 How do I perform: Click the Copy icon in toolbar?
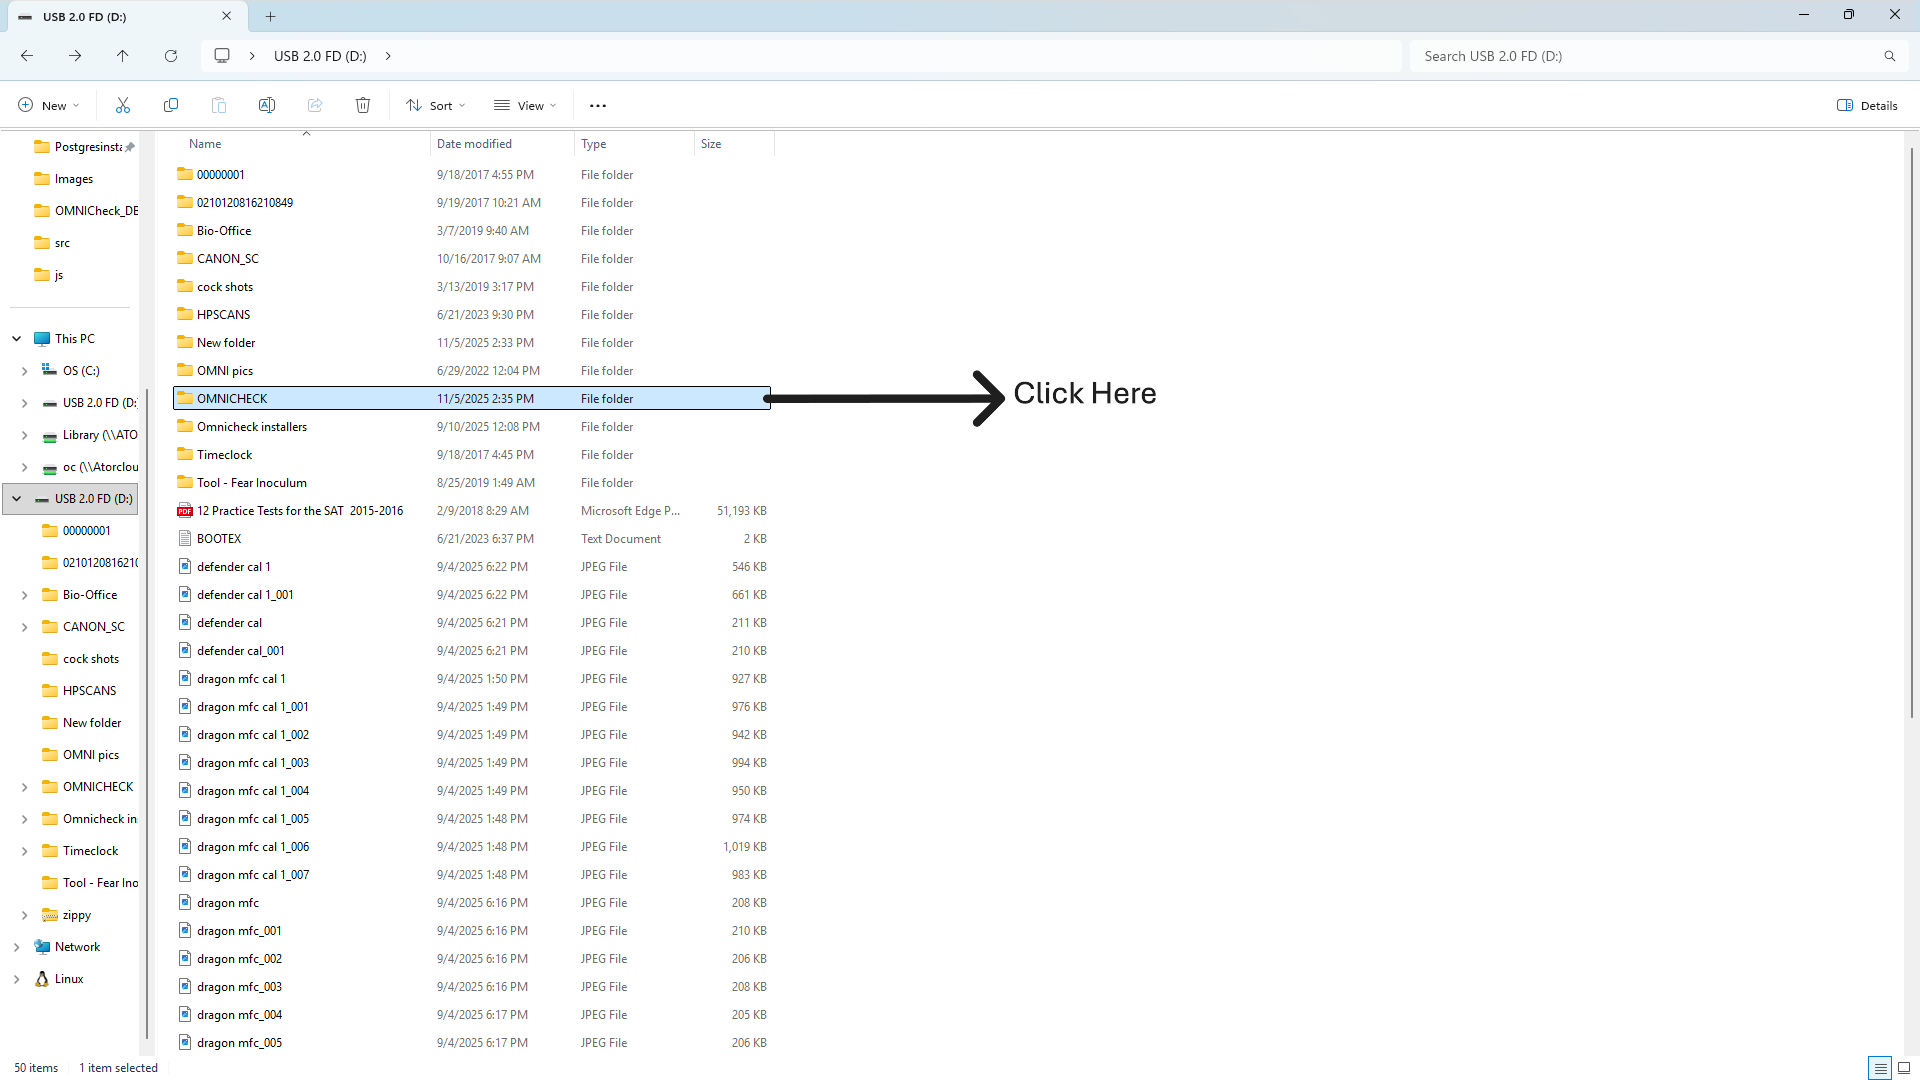point(171,105)
